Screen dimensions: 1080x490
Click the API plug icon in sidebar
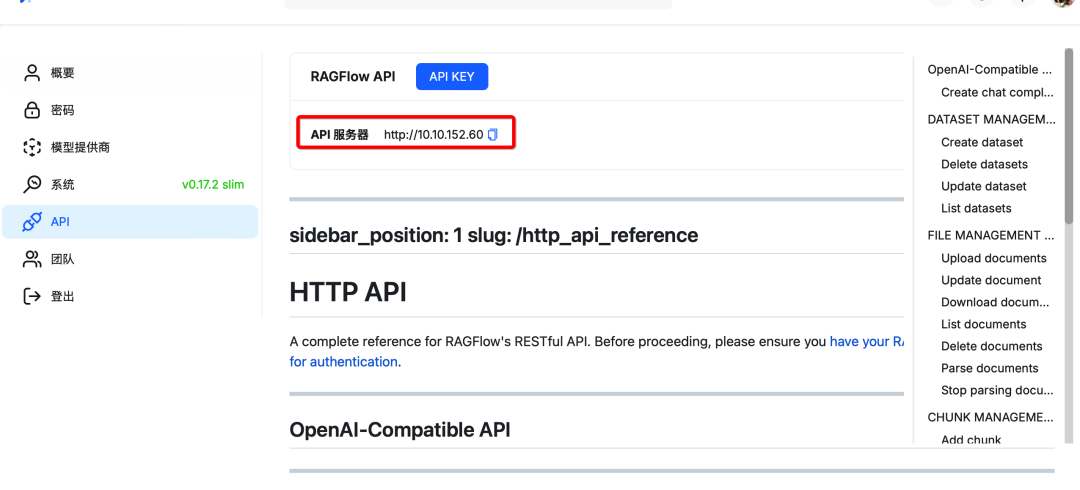pos(32,222)
